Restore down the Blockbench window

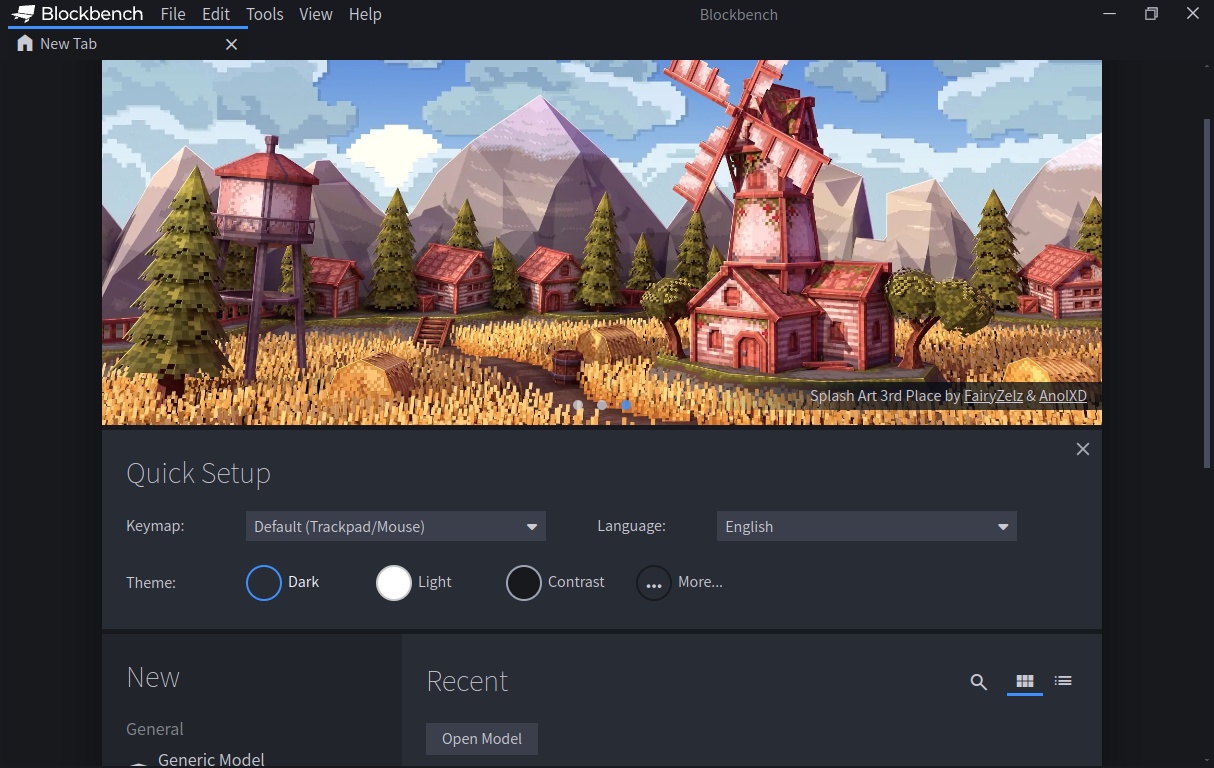[x=1151, y=14]
